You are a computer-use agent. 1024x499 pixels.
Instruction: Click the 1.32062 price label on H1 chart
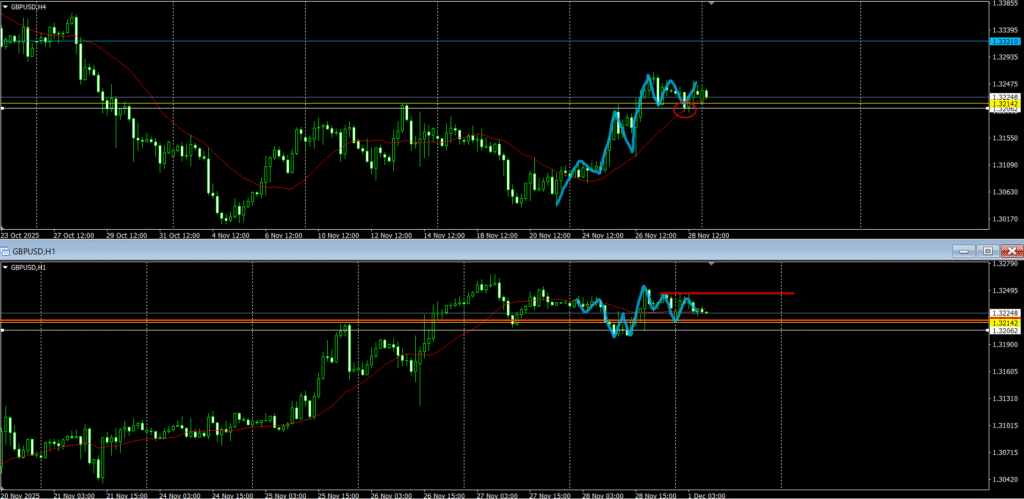coord(1003,330)
